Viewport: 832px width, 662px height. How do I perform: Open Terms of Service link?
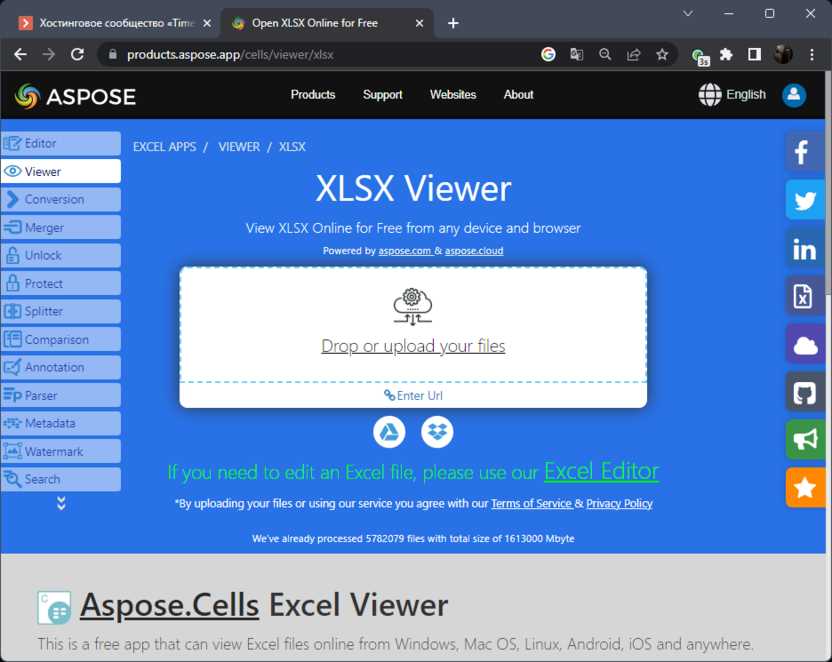[x=532, y=503]
